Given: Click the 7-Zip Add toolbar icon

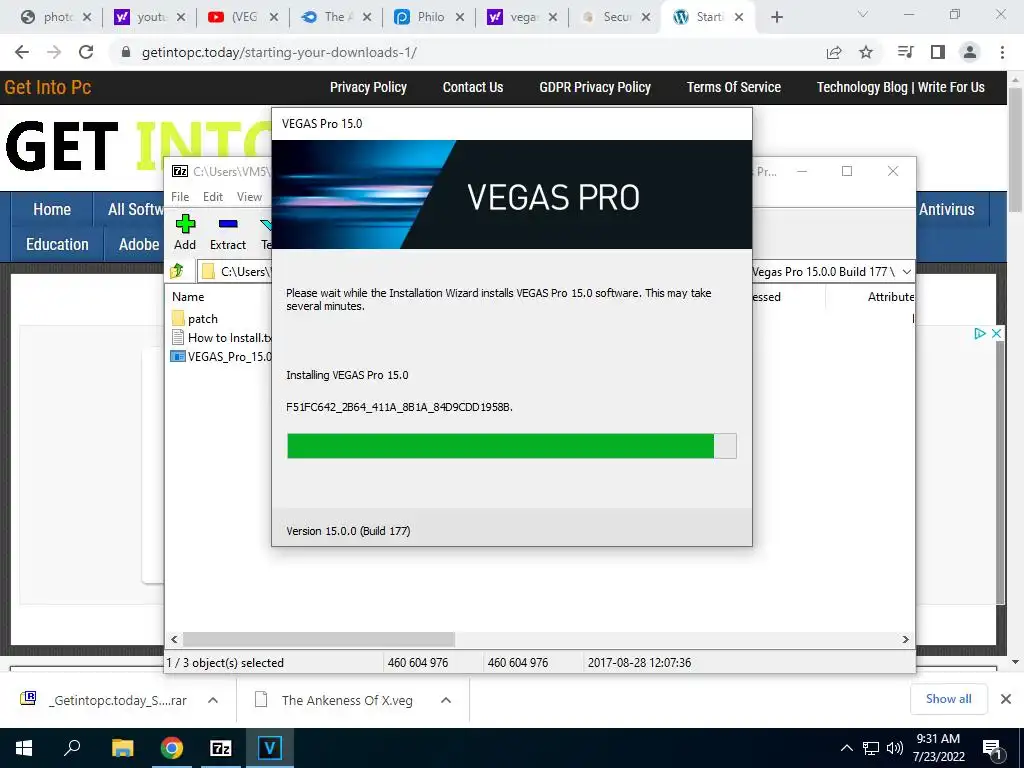Looking at the screenshot, I should [x=185, y=224].
